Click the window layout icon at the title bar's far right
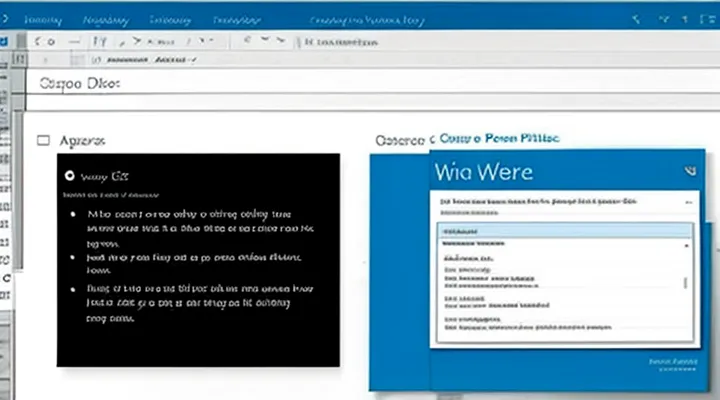This screenshot has height=400, width=720. (708, 19)
